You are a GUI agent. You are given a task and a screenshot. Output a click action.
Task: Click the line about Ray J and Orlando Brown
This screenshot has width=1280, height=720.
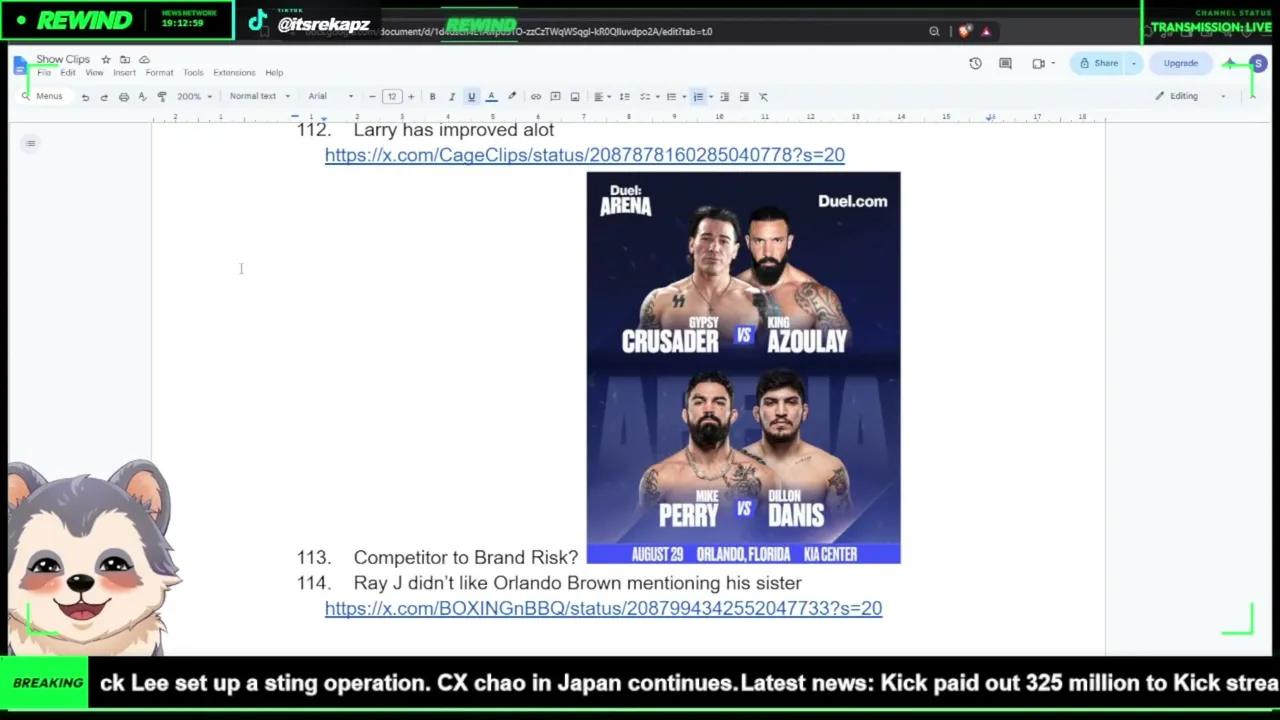(x=577, y=583)
